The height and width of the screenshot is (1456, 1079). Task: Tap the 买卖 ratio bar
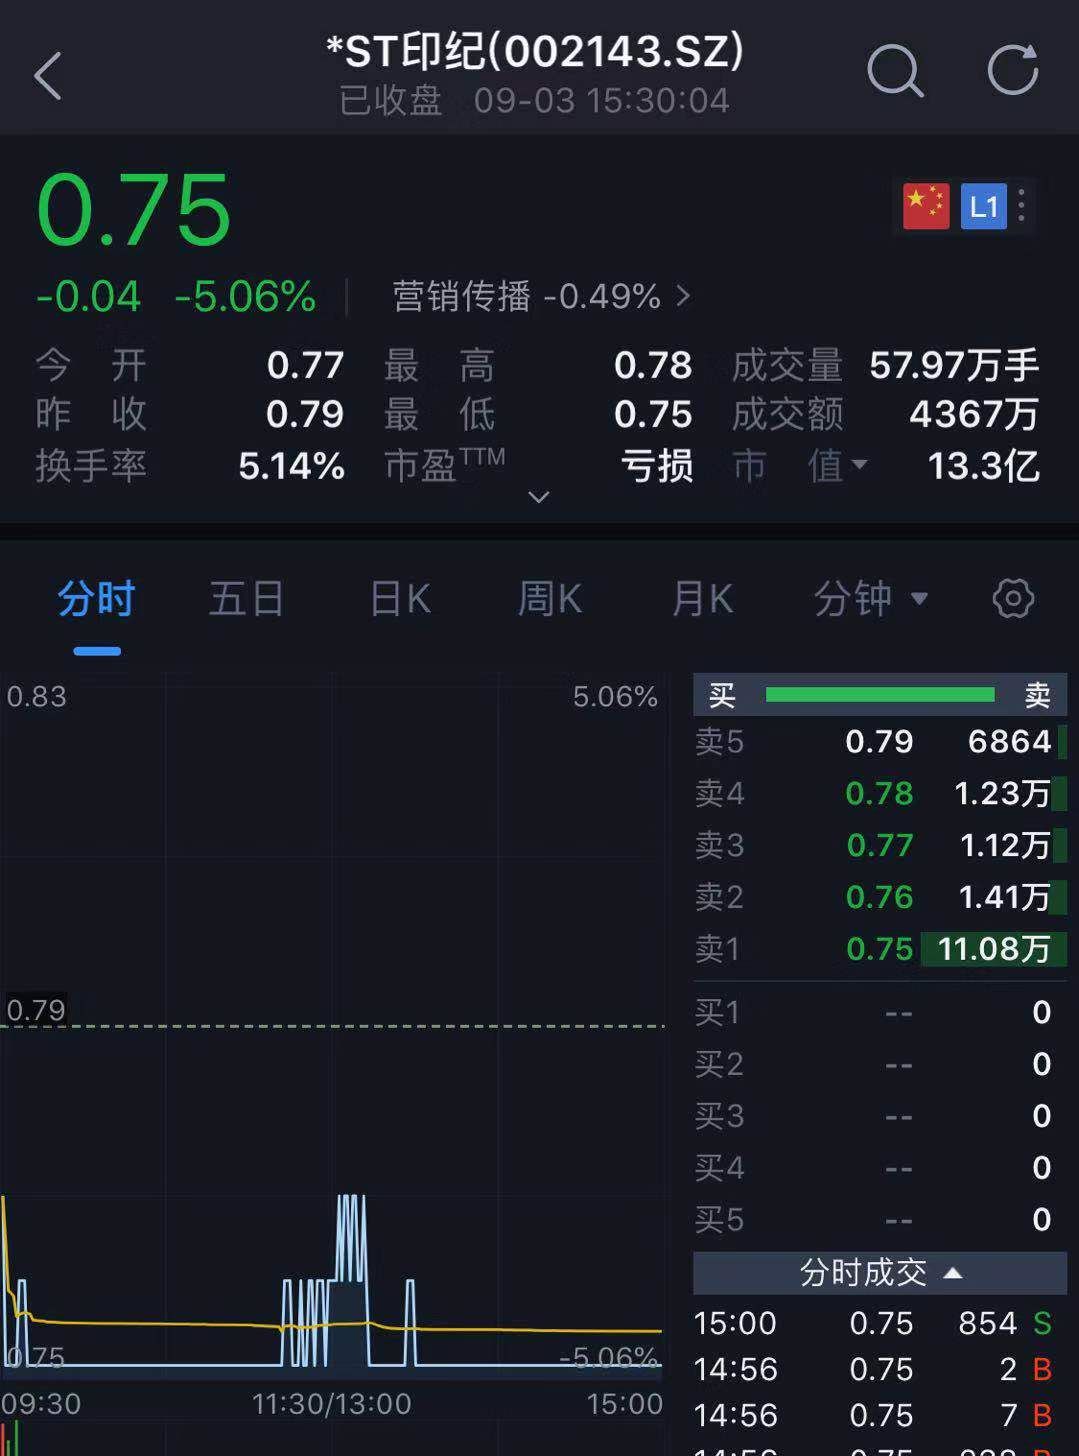pyautogui.click(x=880, y=695)
